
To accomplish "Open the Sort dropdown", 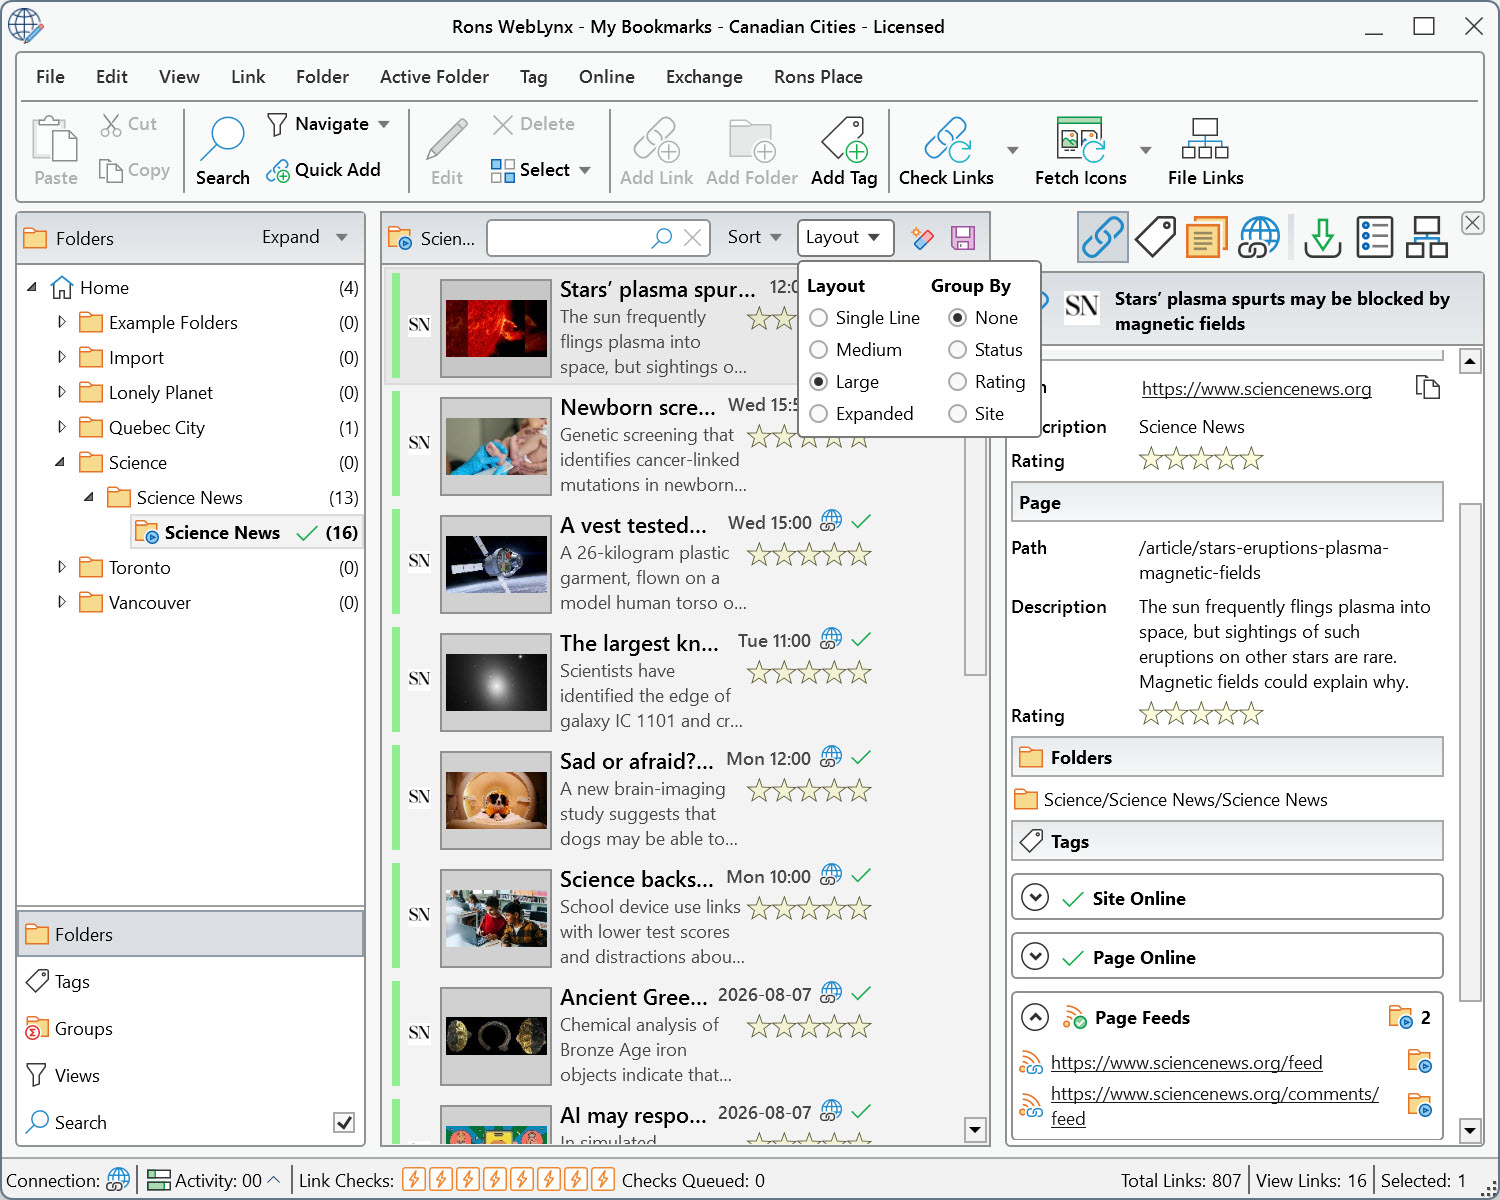I will point(754,237).
